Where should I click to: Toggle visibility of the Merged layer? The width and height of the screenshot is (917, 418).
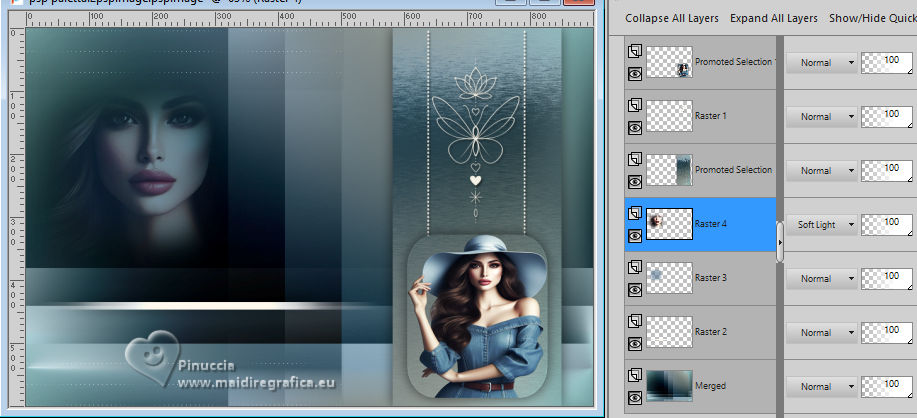pyautogui.click(x=635, y=398)
